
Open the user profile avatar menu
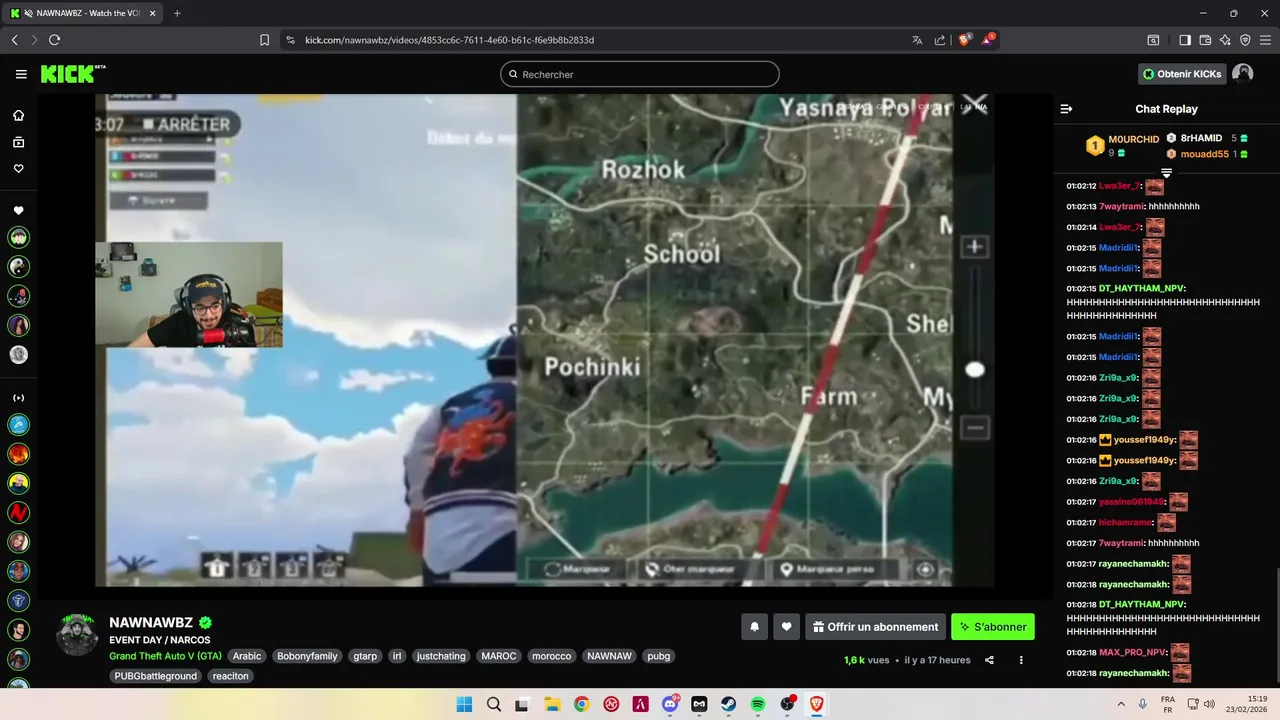(x=1243, y=74)
